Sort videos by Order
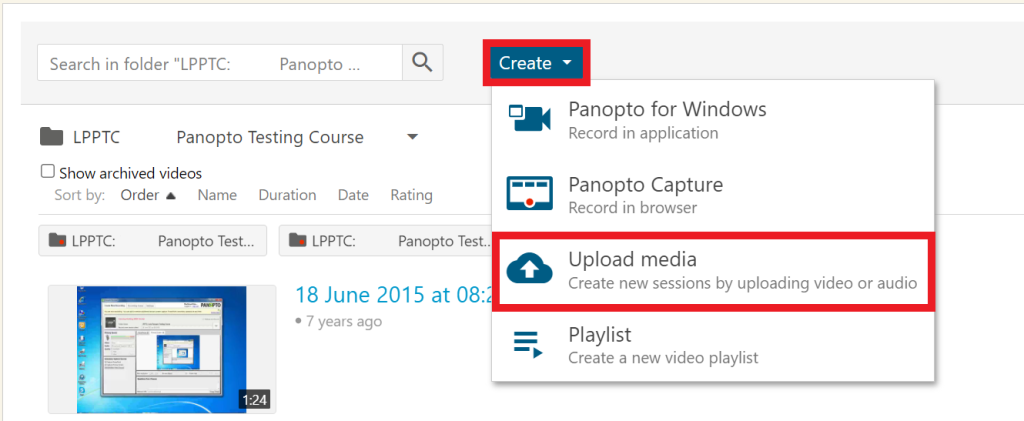This screenshot has height=421, width=1024. point(148,195)
